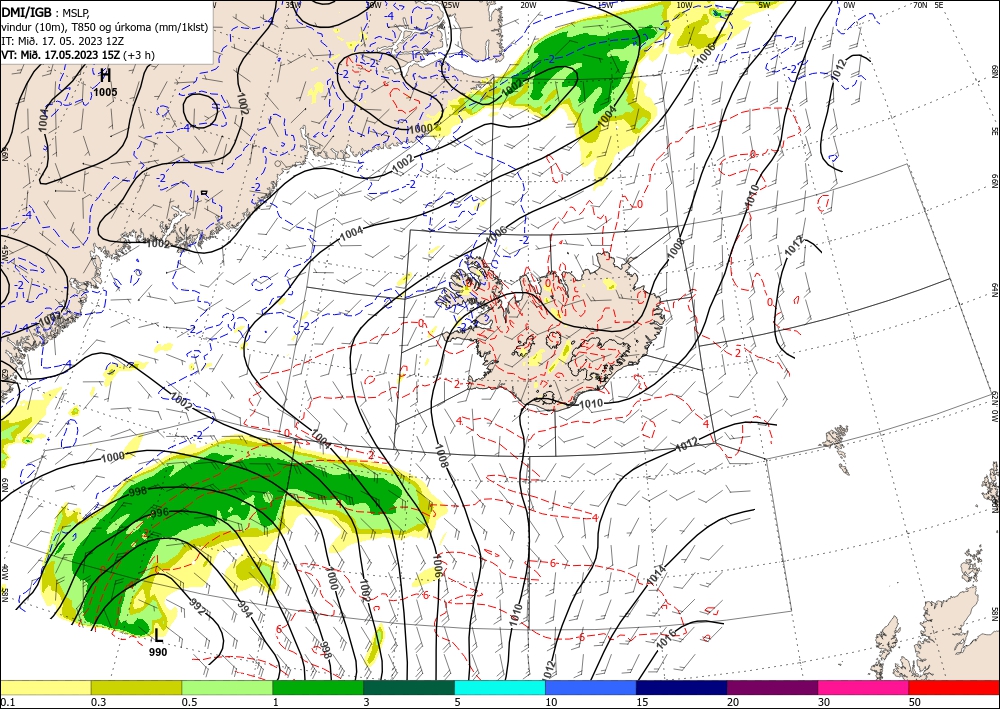Click the '20' legend scale number
Viewport: 1000px width, 709px height.
[733, 702]
